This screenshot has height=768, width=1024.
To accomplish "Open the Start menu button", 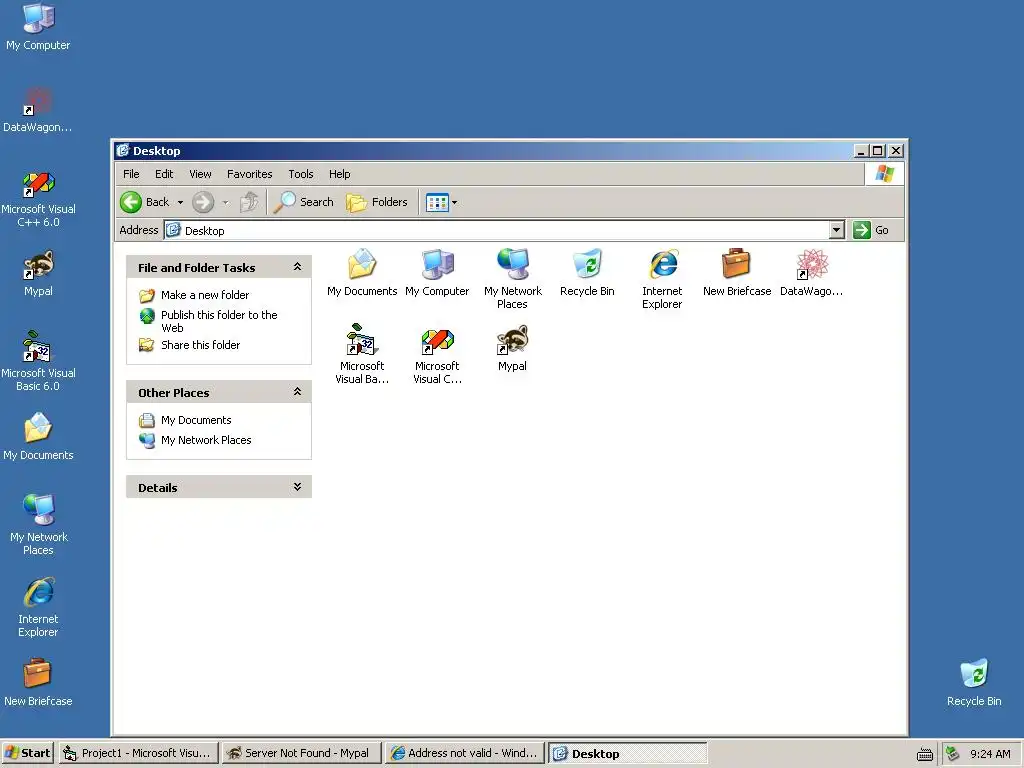I will point(27,753).
